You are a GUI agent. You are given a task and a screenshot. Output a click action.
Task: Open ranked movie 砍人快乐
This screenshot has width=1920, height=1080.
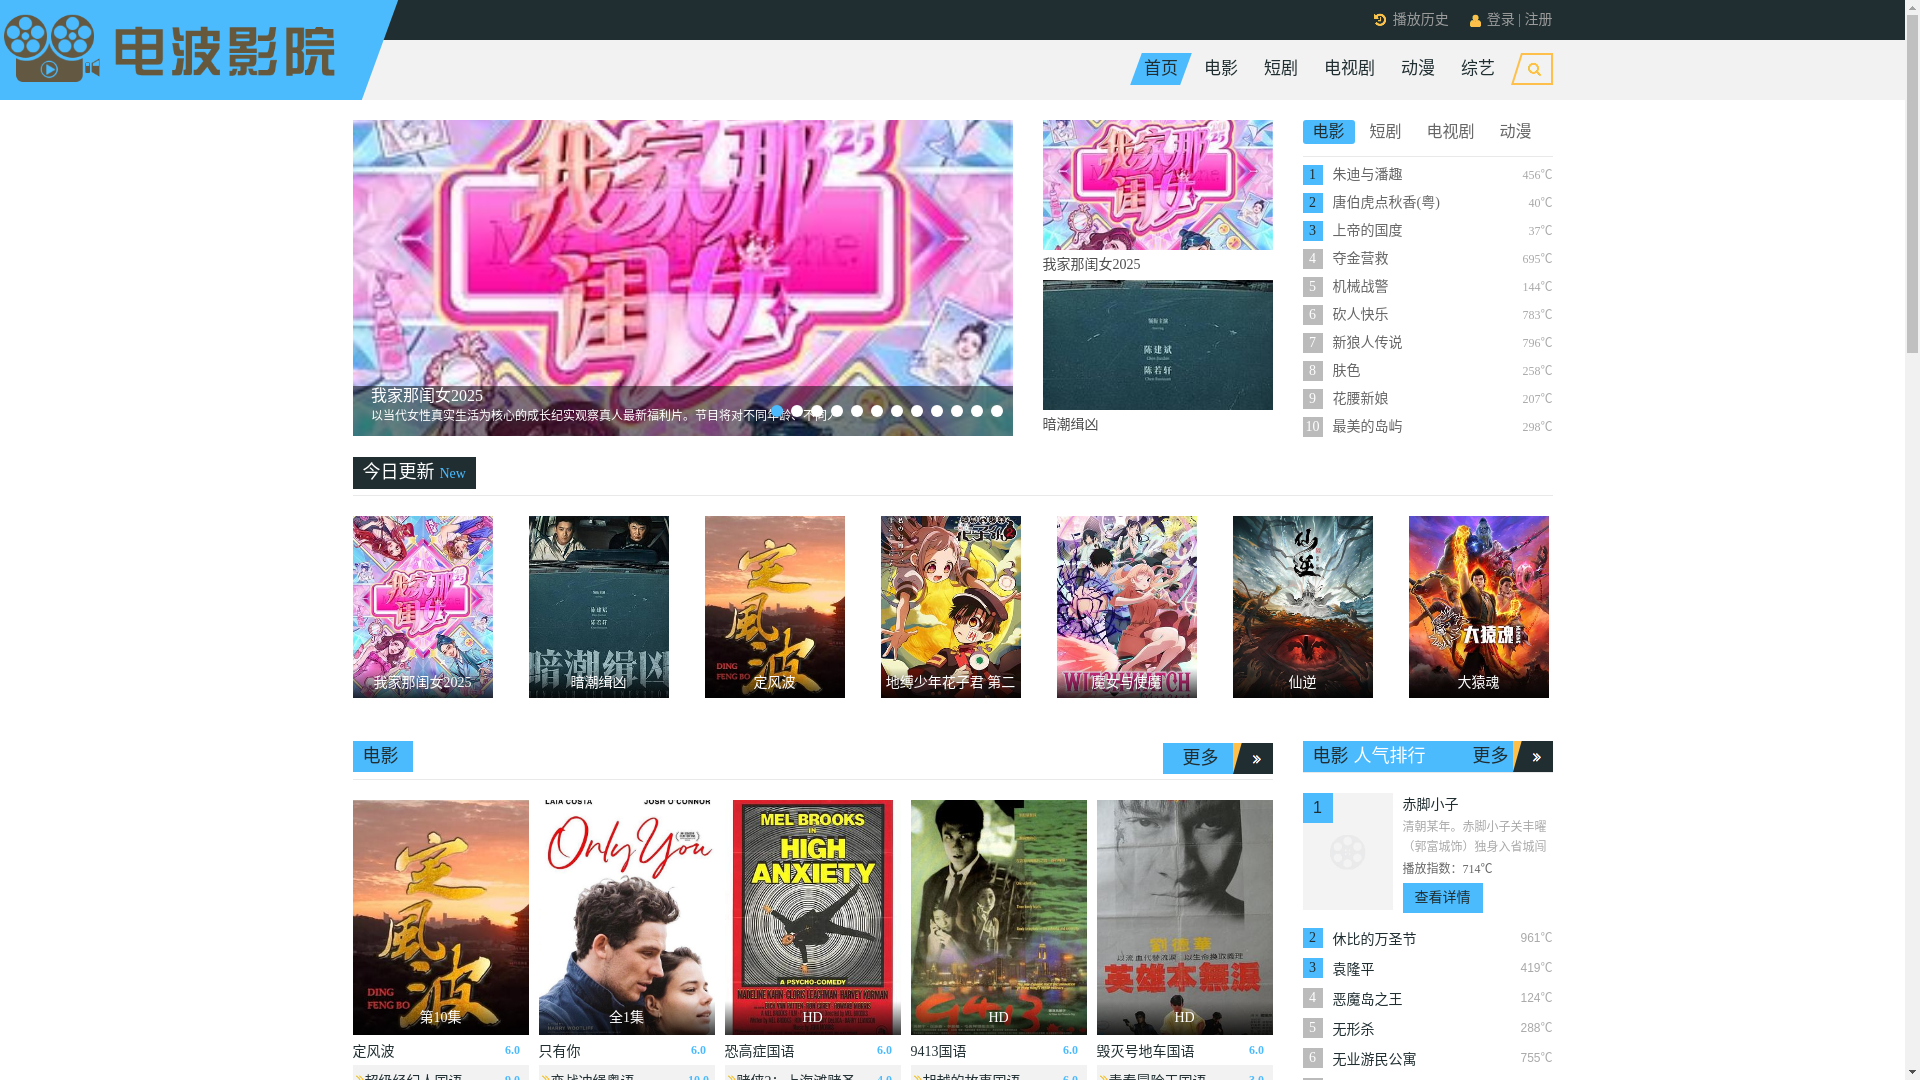tap(1360, 315)
